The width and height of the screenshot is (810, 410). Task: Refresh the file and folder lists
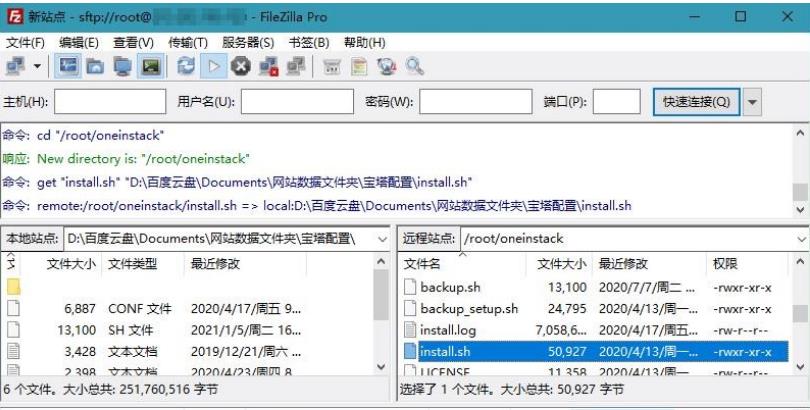(186, 67)
